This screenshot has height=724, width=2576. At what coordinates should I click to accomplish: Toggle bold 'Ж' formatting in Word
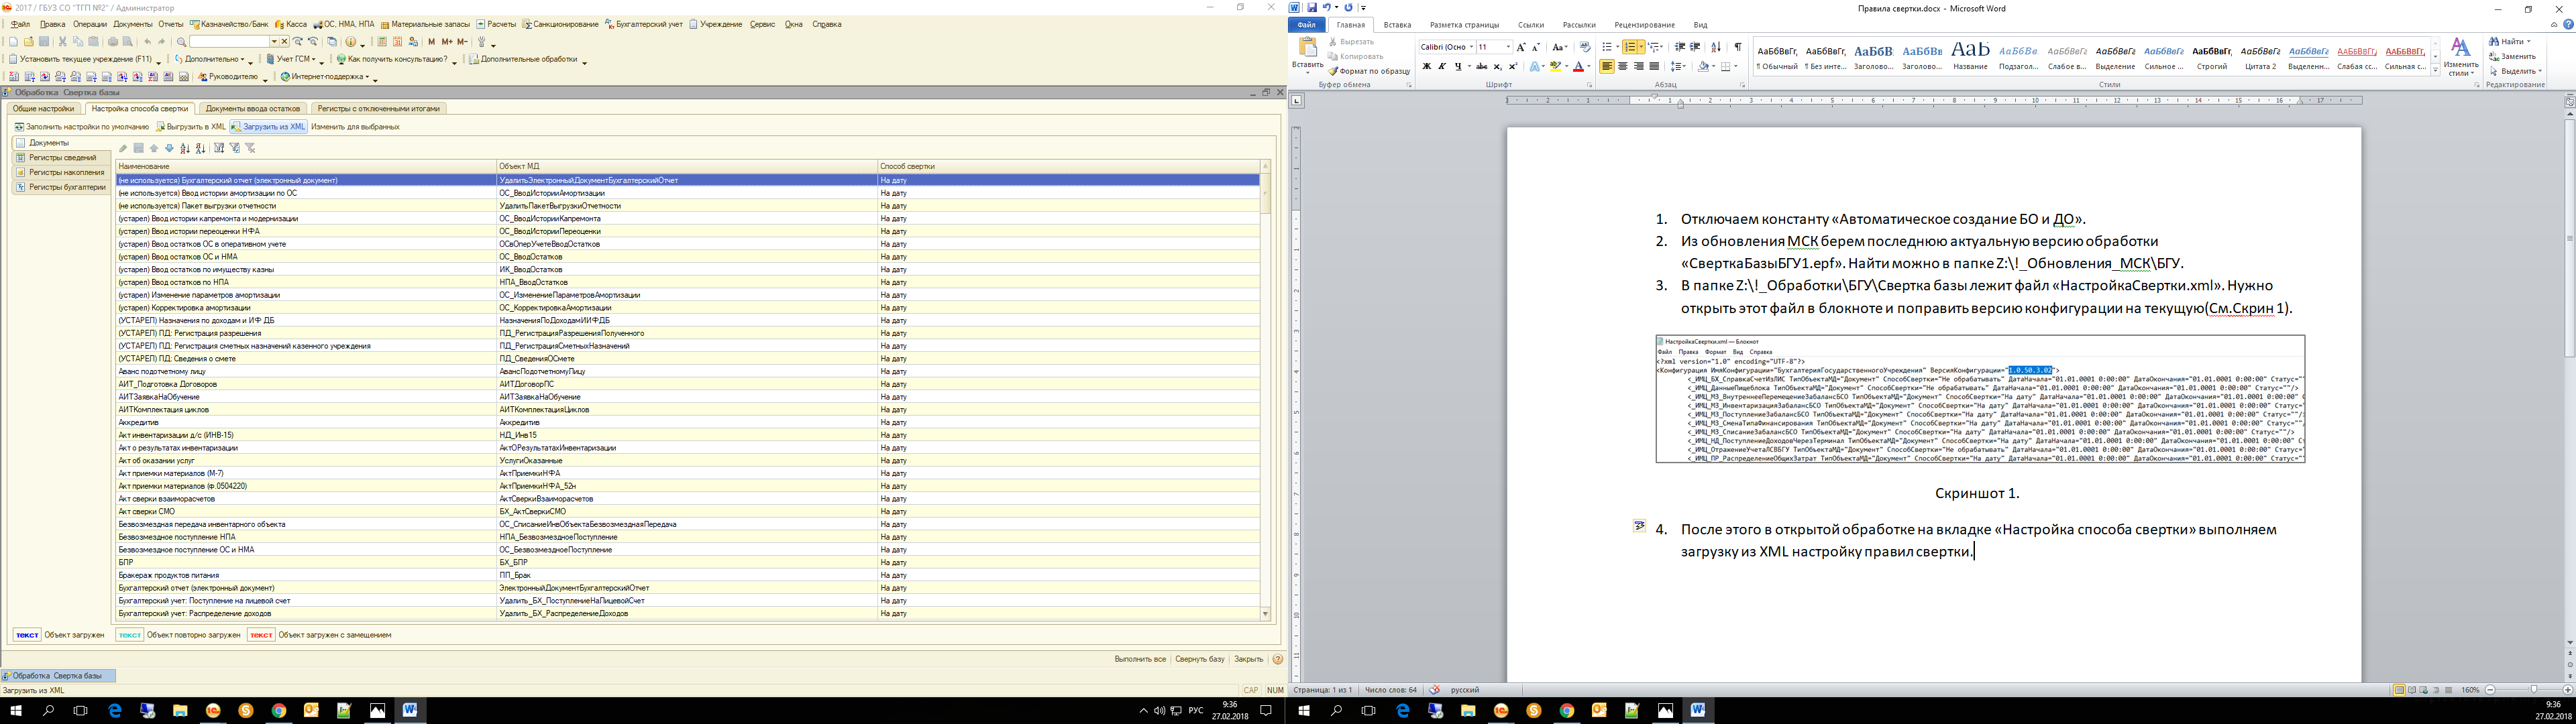(x=1426, y=67)
